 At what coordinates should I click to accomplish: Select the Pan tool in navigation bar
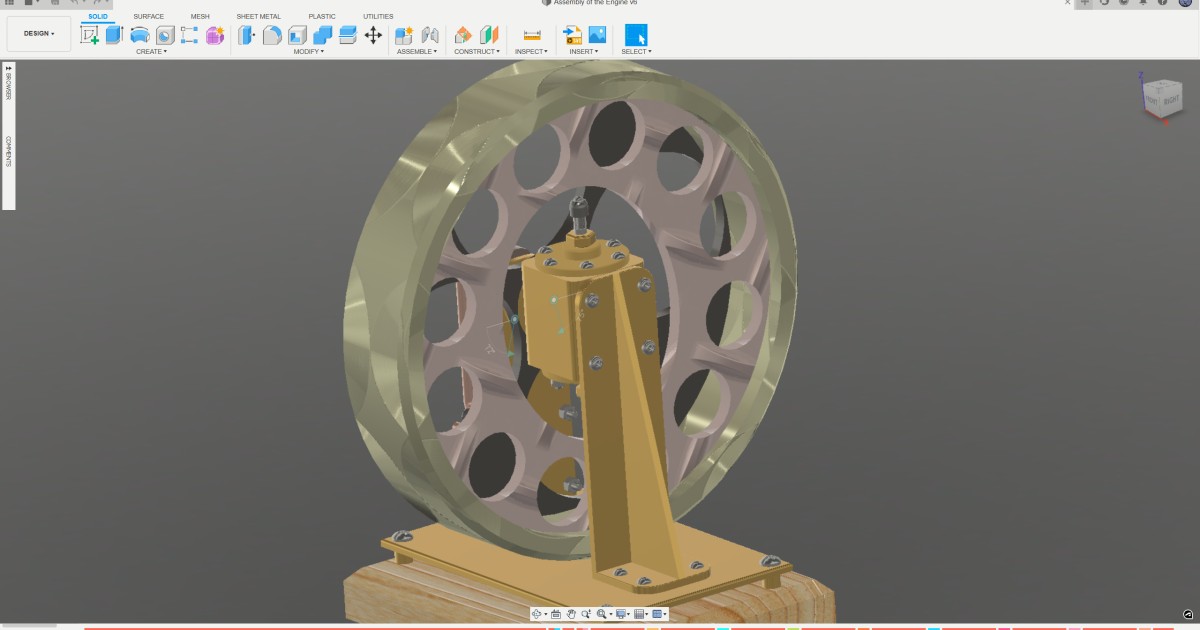point(571,614)
